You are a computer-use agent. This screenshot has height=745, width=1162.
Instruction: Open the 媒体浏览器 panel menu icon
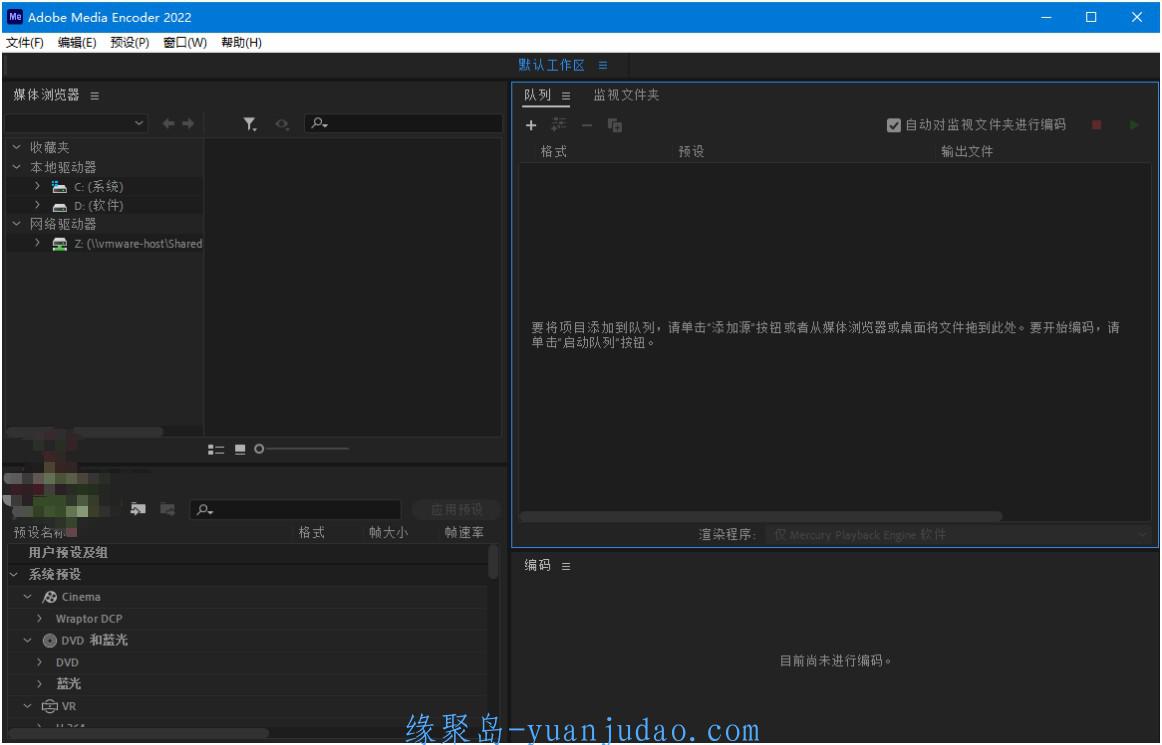tap(94, 96)
